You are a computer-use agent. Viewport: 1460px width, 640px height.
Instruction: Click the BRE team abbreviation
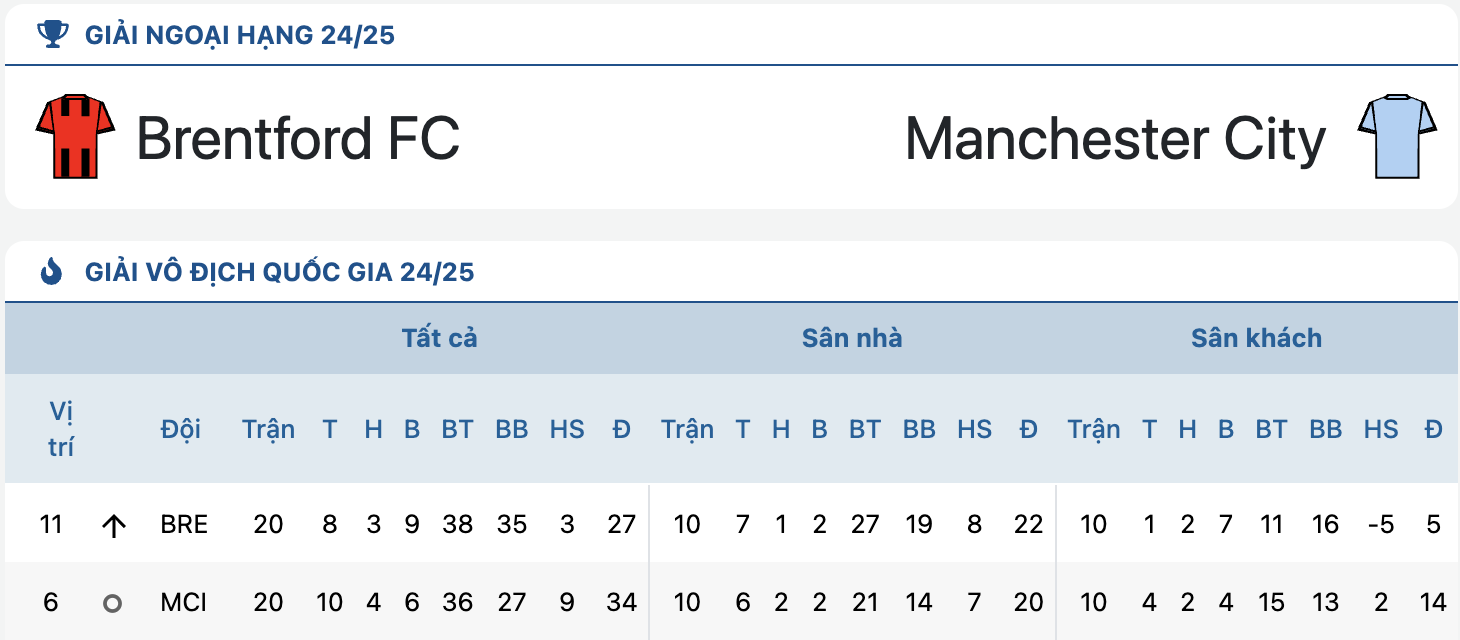point(184,524)
